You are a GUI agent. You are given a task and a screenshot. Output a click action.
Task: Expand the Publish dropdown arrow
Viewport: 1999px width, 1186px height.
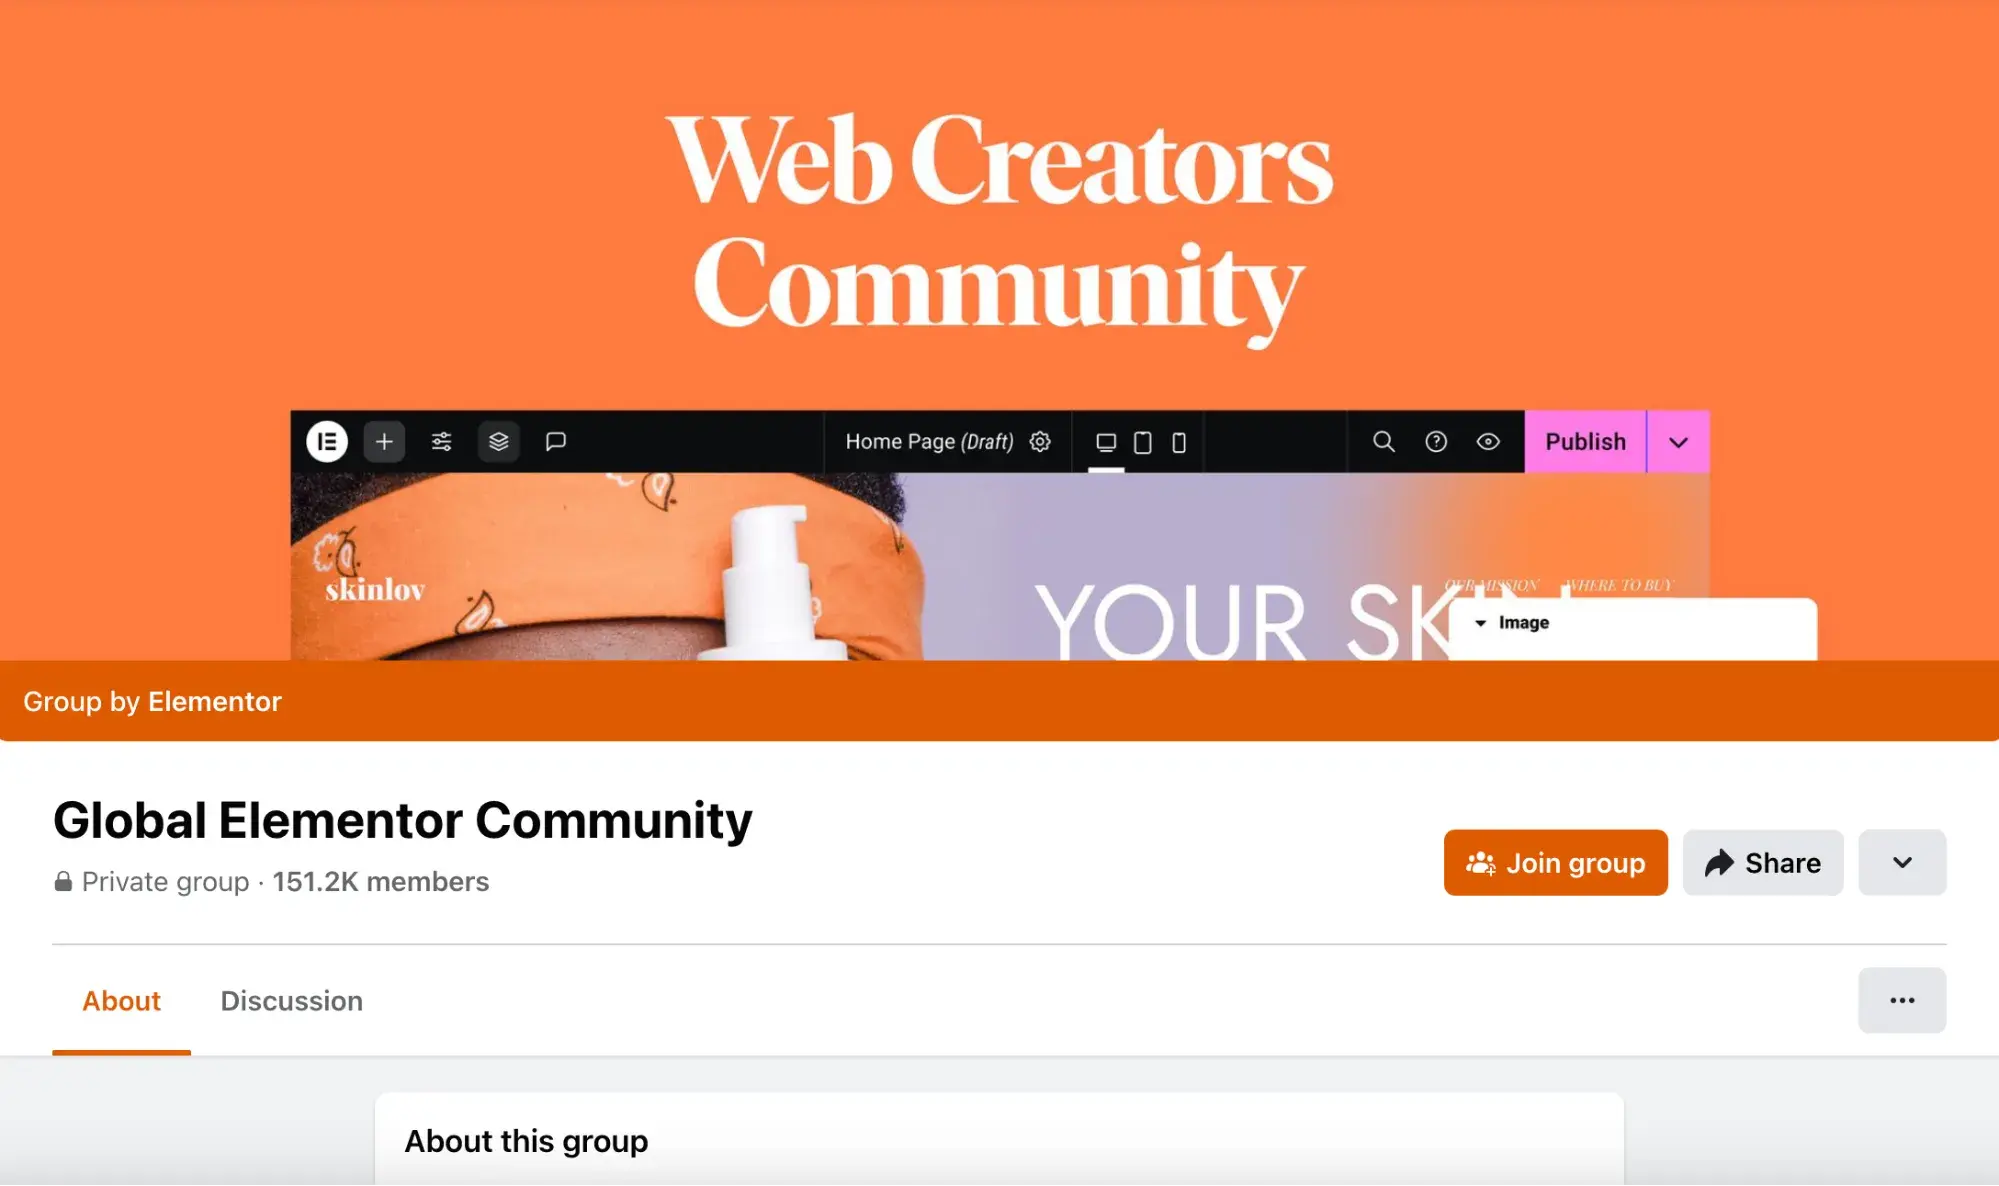(x=1679, y=442)
